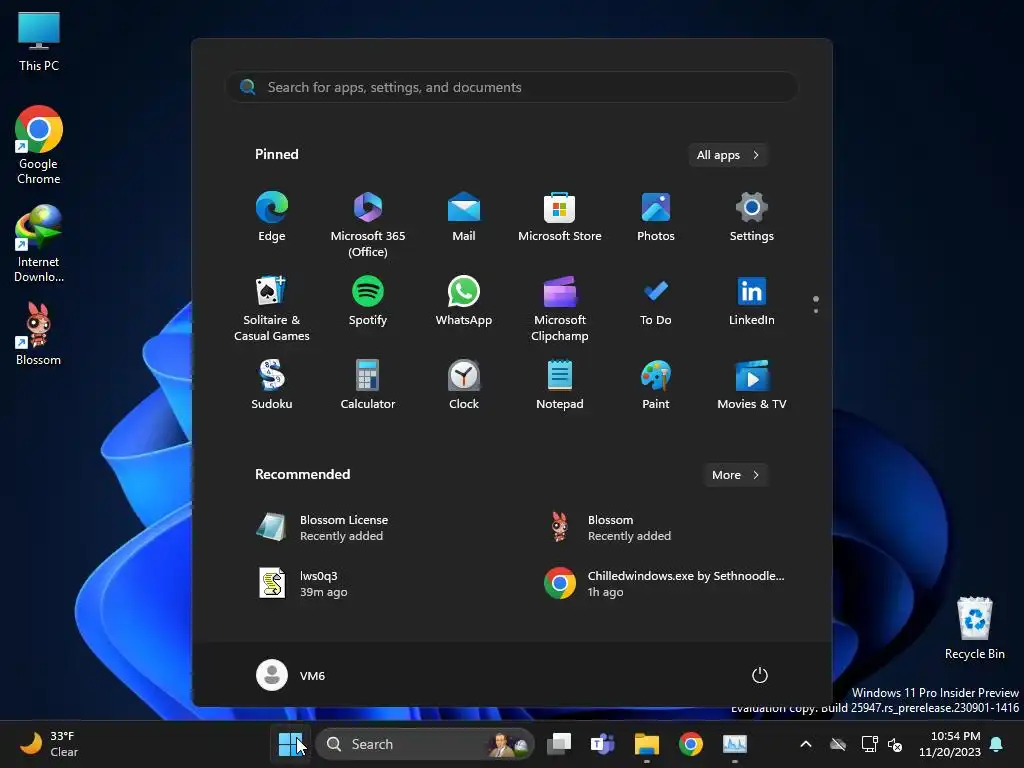Image resolution: width=1024 pixels, height=768 pixels.
Task: Open Settings from pinned apps
Action: [x=752, y=217]
